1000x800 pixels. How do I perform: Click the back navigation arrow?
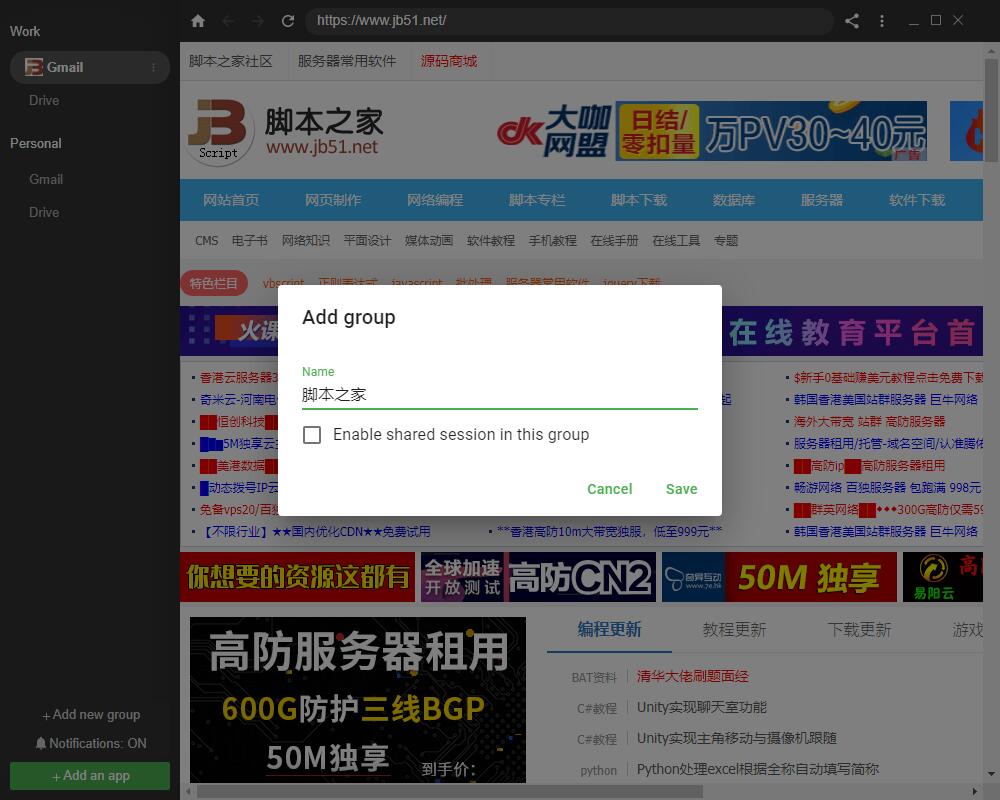[229, 20]
